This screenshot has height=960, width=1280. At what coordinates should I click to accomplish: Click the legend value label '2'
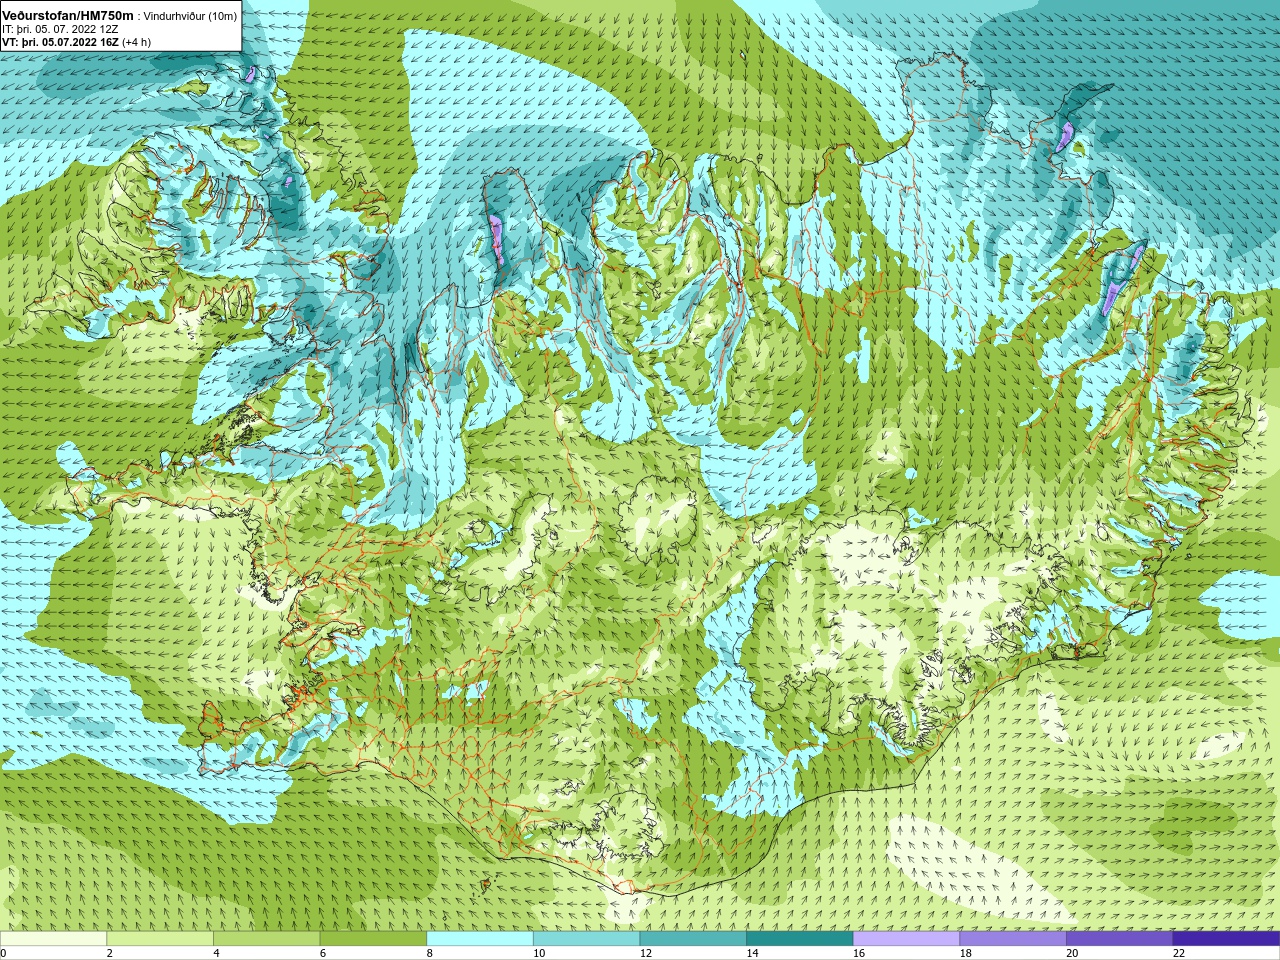pyautogui.click(x=110, y=954)
